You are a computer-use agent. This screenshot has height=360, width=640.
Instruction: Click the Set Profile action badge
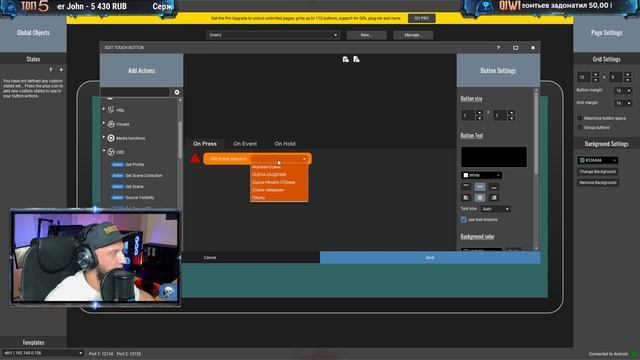click(118, 164)
